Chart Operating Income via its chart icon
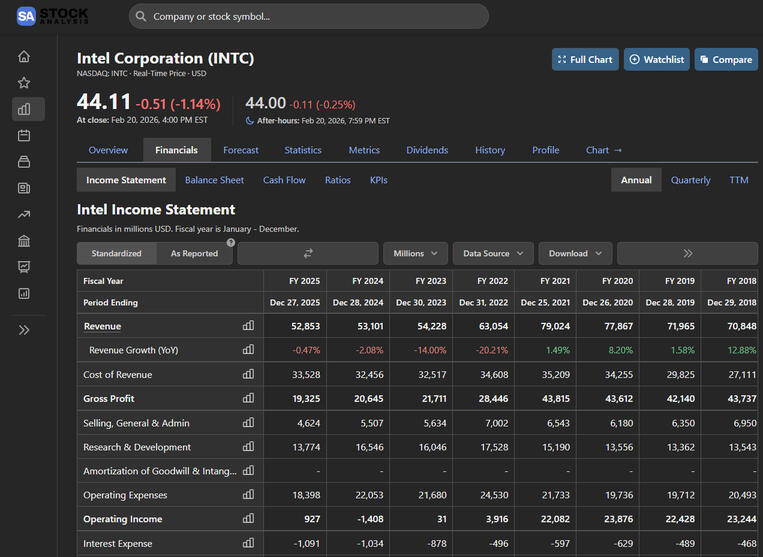 click(x=248, y=519)
